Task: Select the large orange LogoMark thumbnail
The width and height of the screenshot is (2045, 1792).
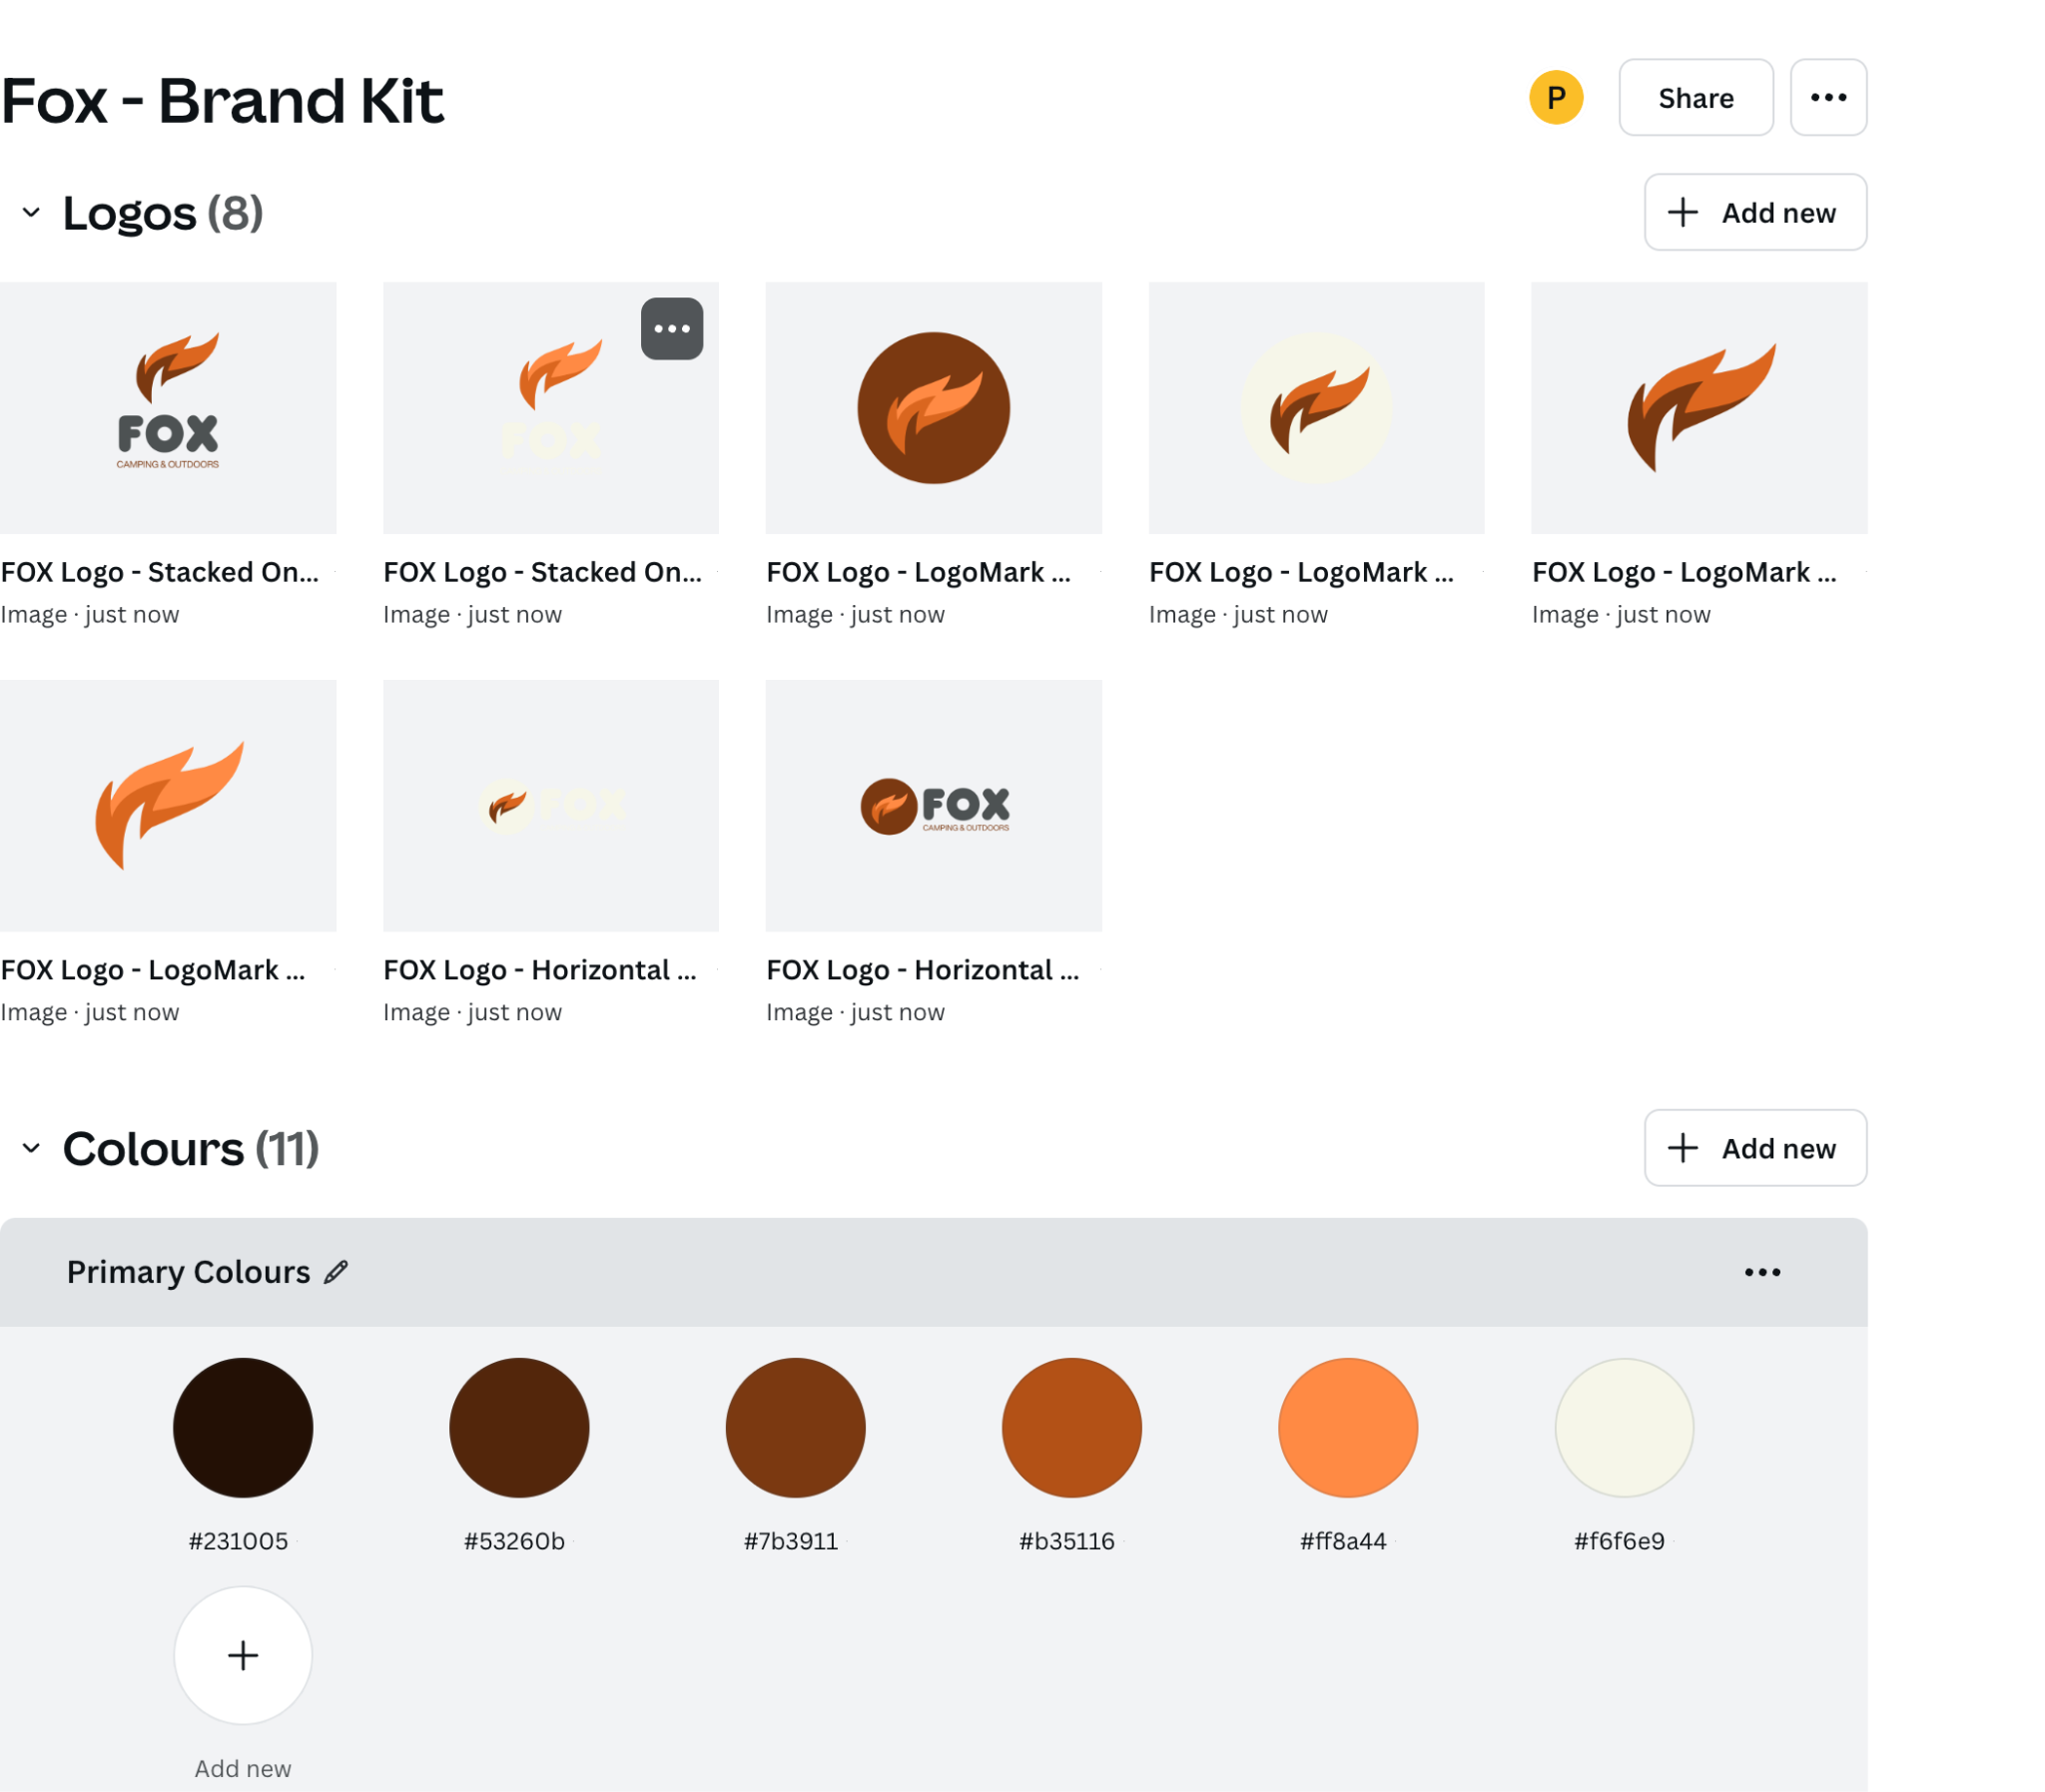Action: coord(168,805)
